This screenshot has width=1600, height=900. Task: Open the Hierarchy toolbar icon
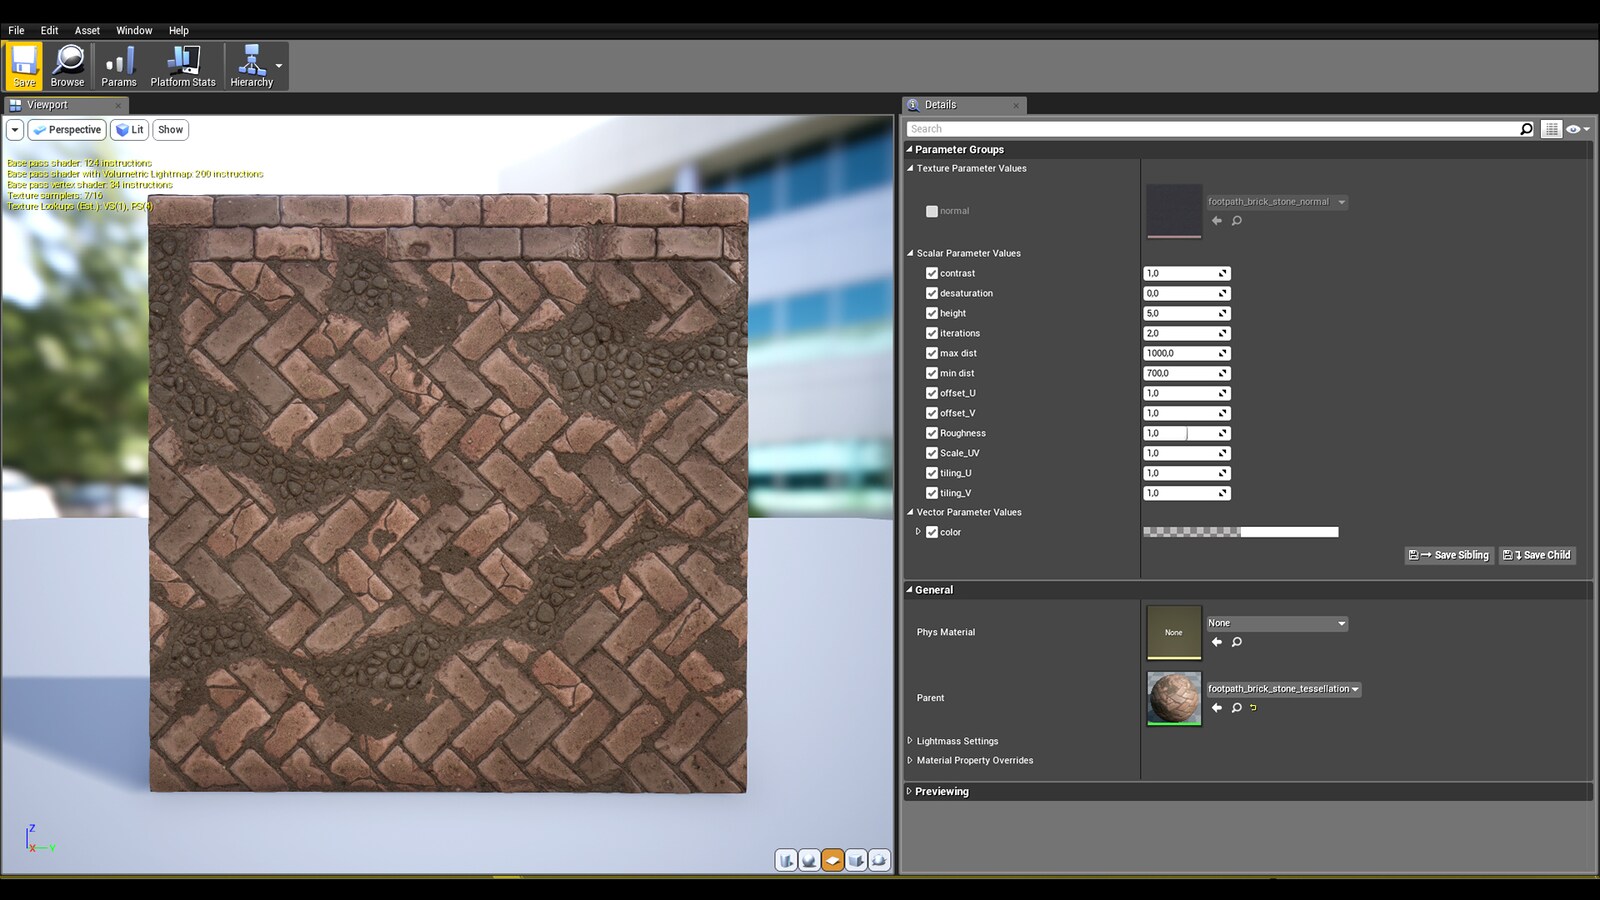251,62
